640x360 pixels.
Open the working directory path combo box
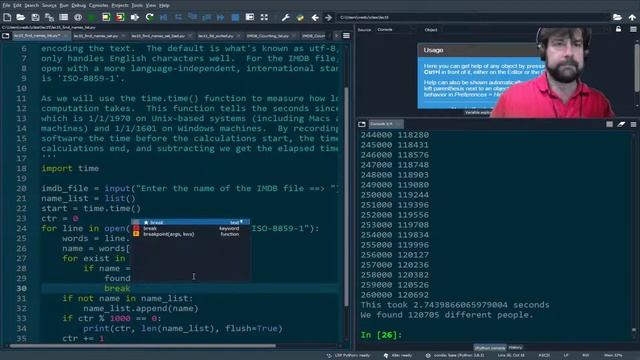click(x=473, y=17)
